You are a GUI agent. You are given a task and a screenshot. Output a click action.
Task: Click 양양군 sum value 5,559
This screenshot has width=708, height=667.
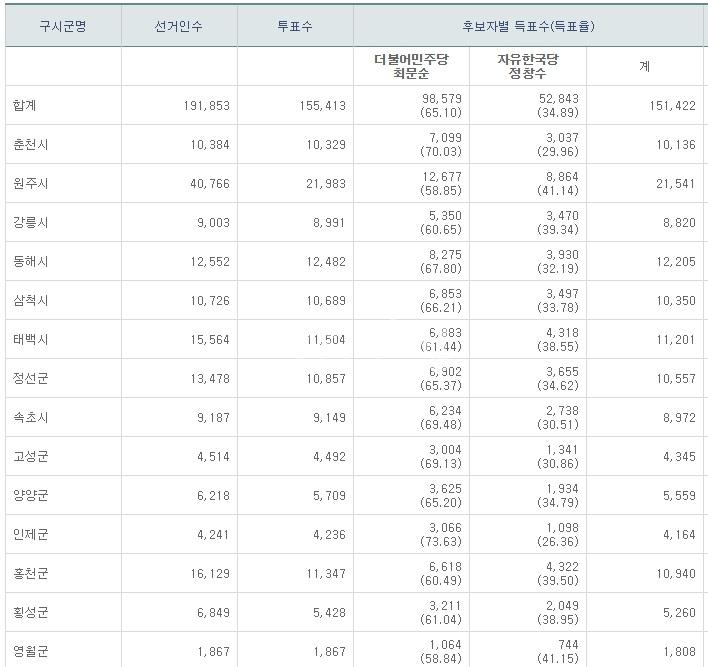(679, 496)
